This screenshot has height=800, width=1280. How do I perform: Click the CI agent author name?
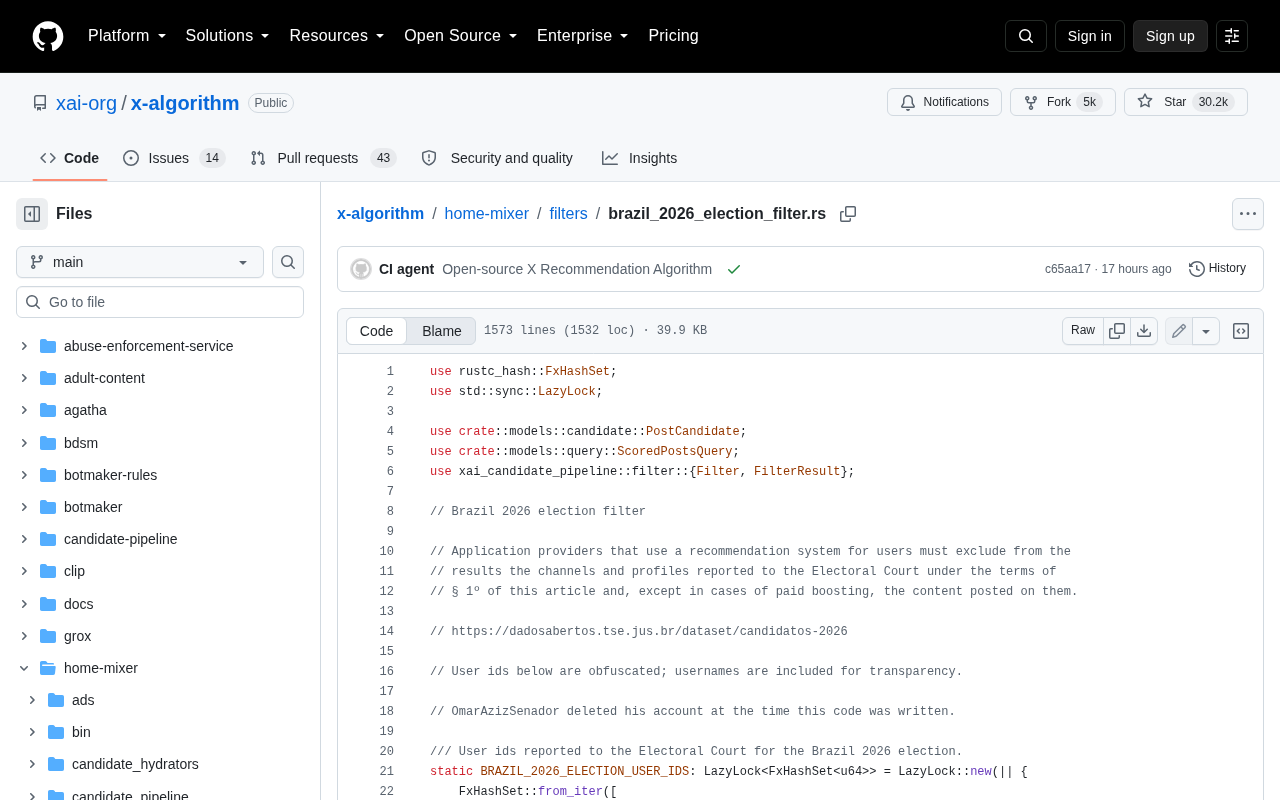[x=406, y=269]
